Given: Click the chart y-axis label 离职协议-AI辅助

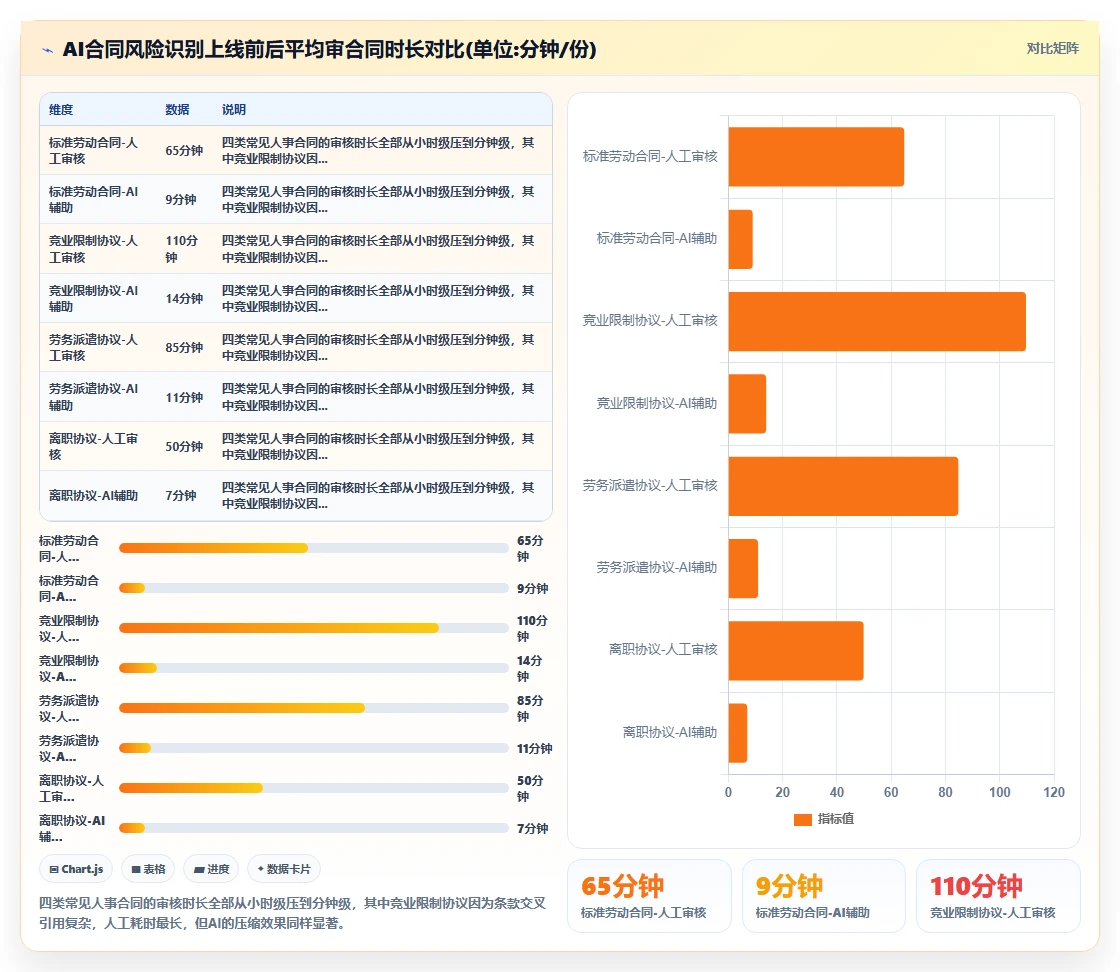Looking at the screenshot, I should point(670,733).
